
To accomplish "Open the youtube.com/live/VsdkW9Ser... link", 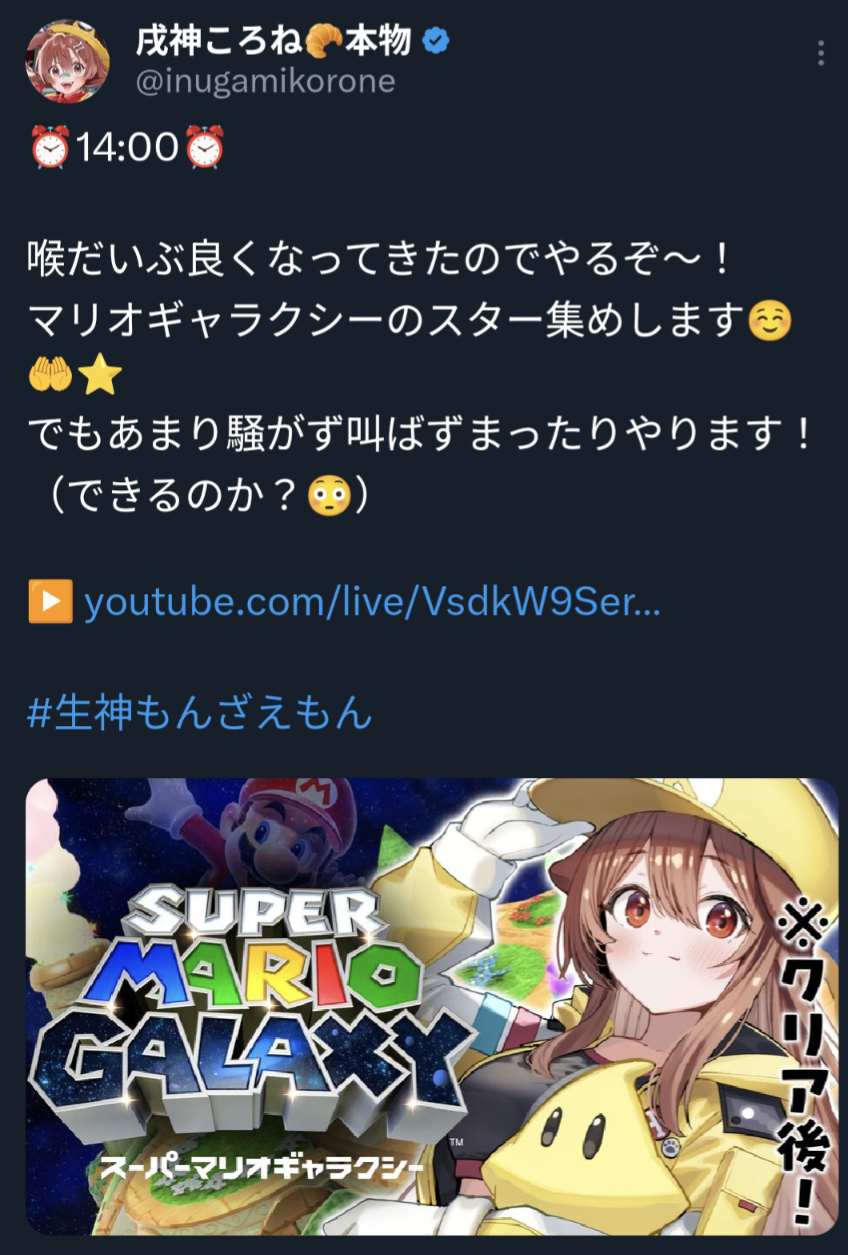I will pyautogui.click(x=372, y=604).
